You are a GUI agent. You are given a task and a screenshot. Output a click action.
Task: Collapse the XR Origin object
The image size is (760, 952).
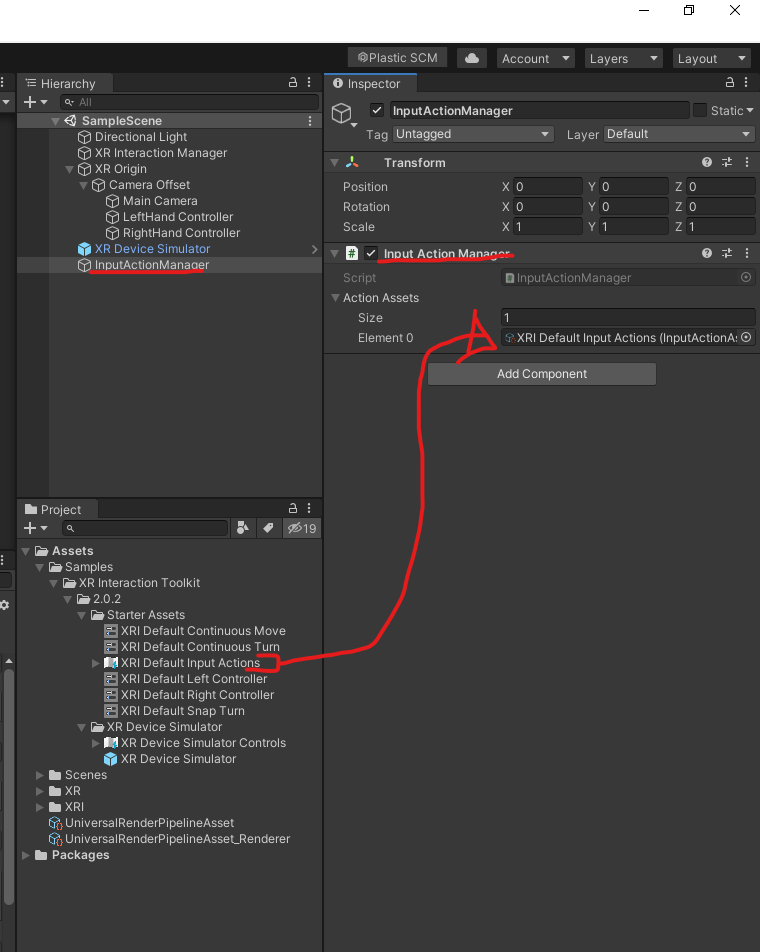pos(69,169)
